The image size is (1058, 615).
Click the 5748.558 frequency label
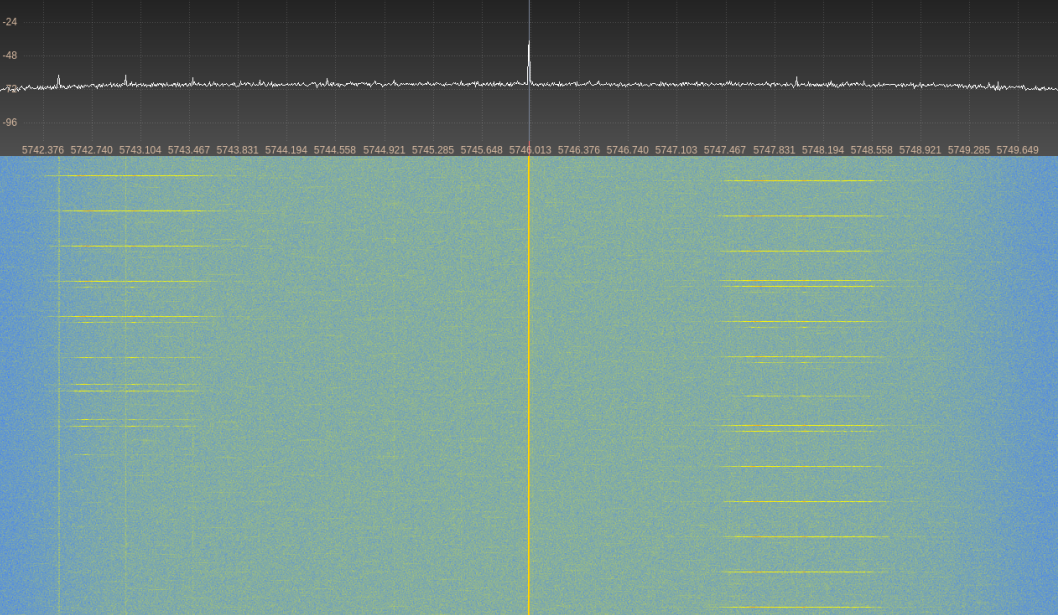pyautogui.click(x=871, y=150)
